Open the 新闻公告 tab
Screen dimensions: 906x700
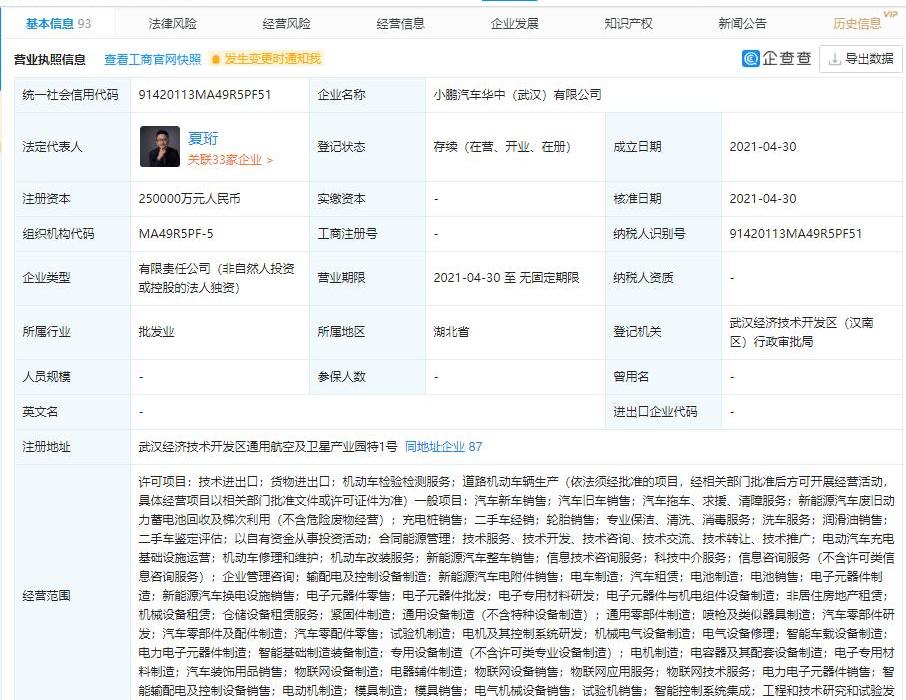[x=743, y=23]
